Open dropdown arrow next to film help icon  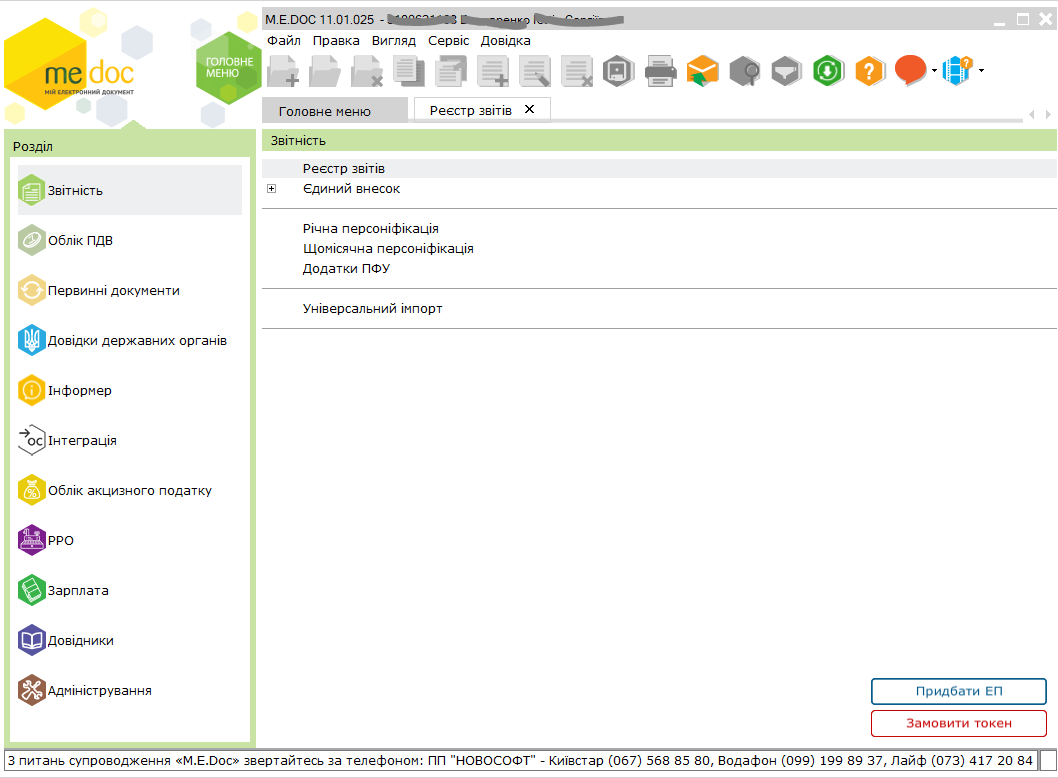982,71
